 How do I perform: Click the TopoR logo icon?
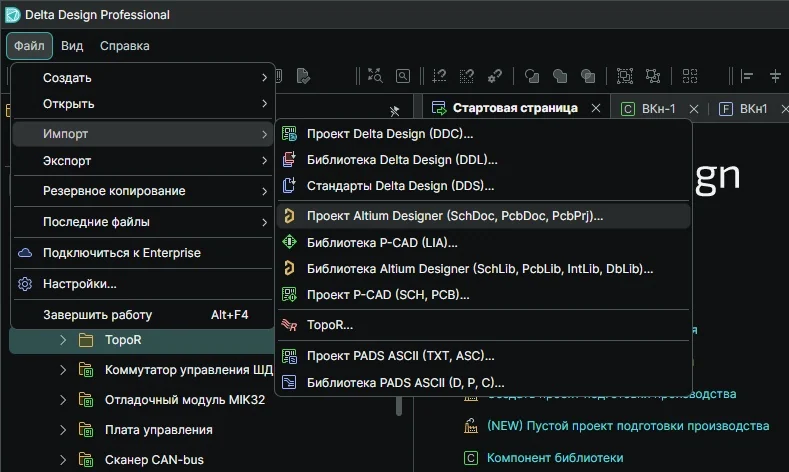289,325
